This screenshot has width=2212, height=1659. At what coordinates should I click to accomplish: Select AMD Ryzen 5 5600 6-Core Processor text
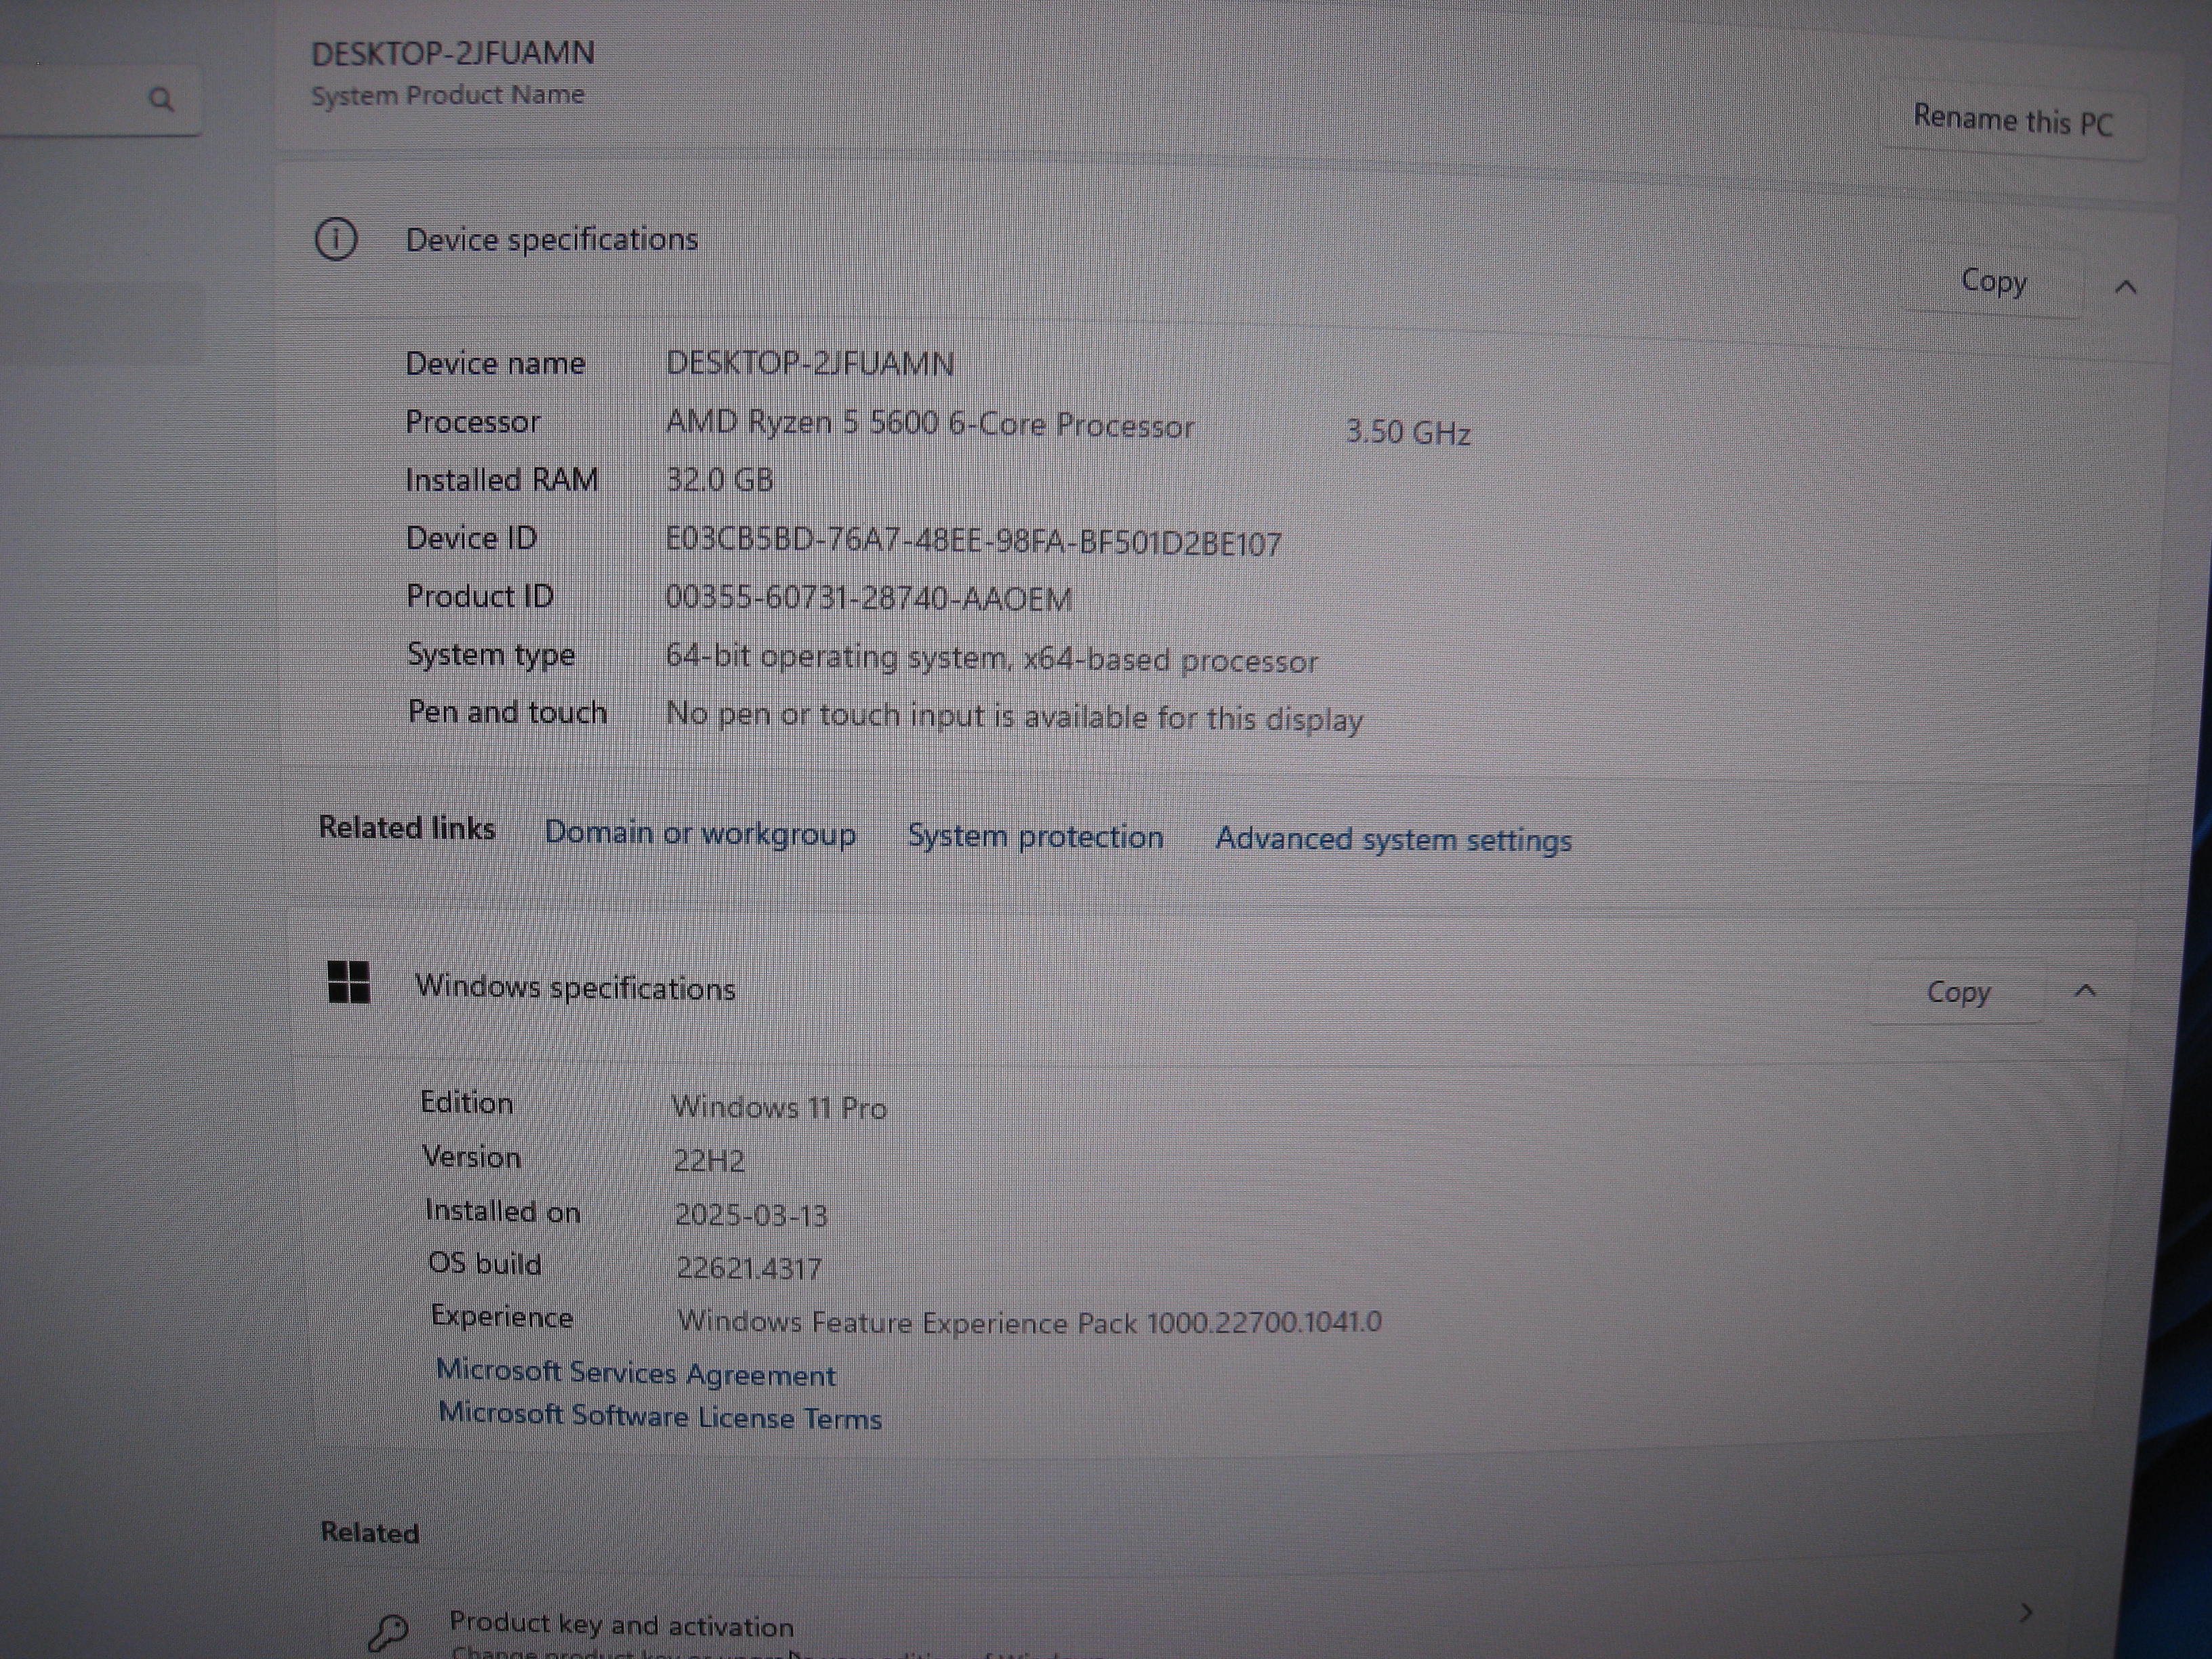click(x=930, y=424)
